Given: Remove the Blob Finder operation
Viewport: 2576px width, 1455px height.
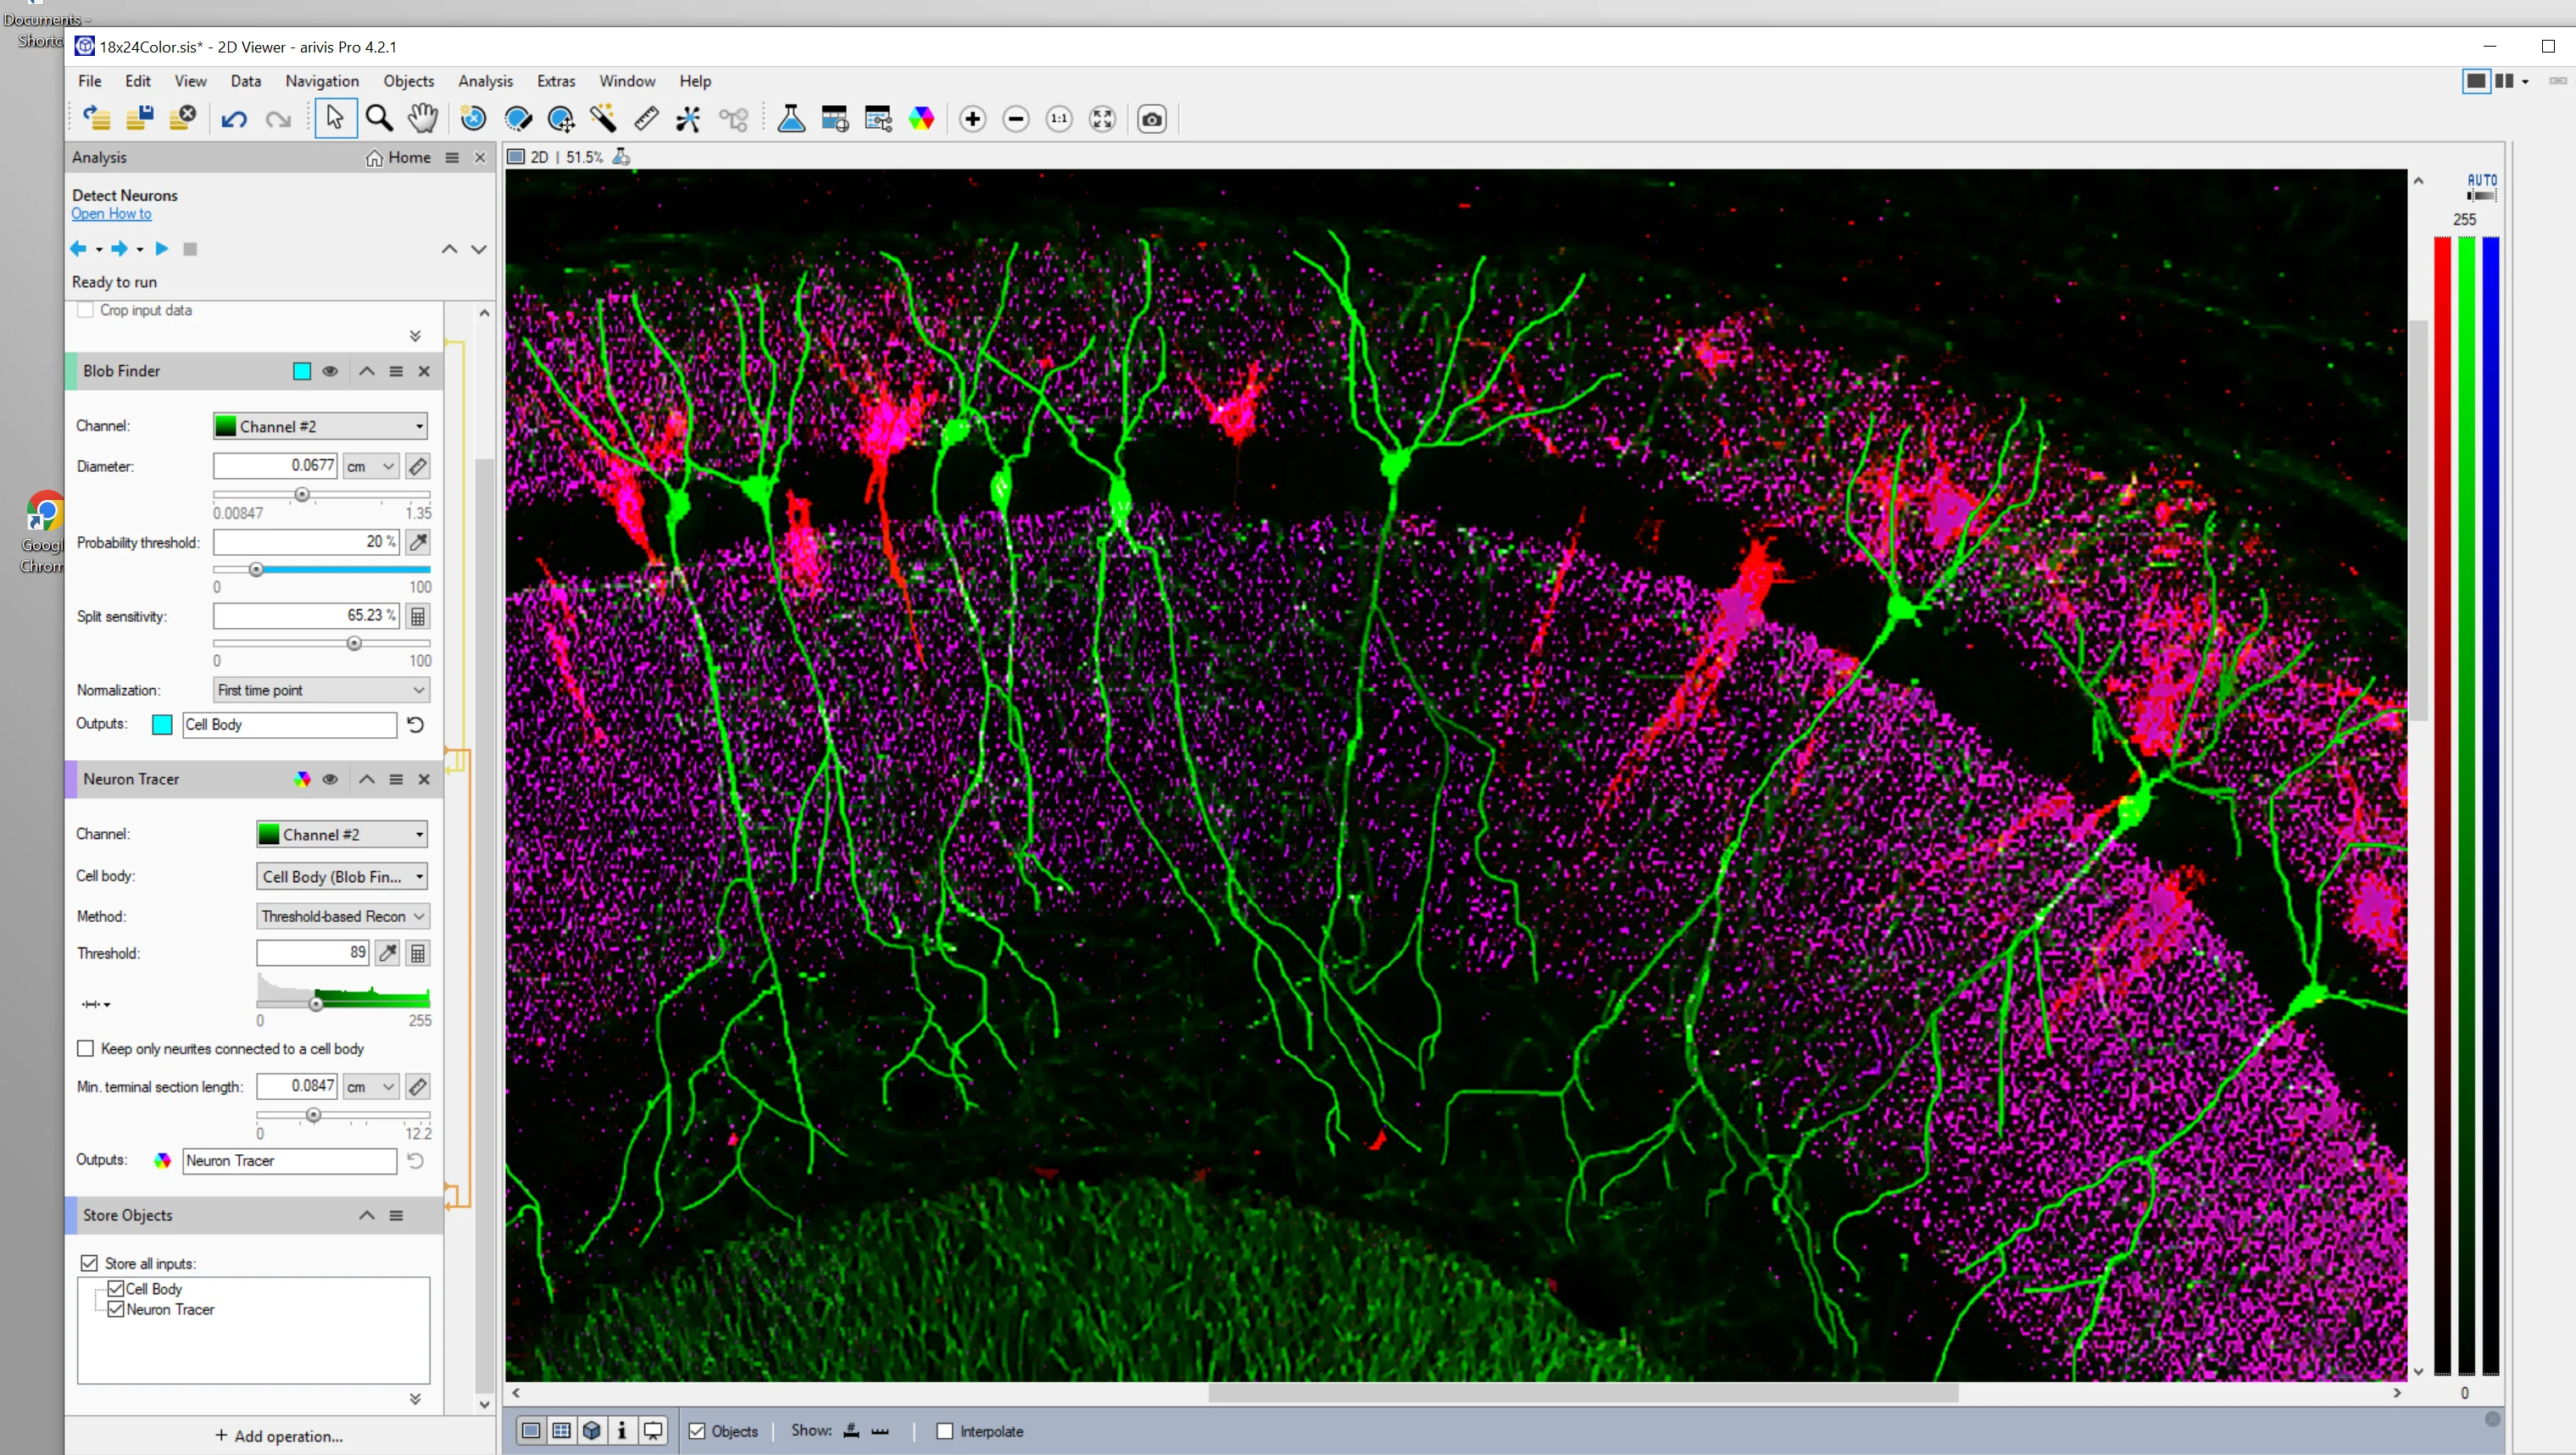Looking at the screenshot, I should 424,371.
